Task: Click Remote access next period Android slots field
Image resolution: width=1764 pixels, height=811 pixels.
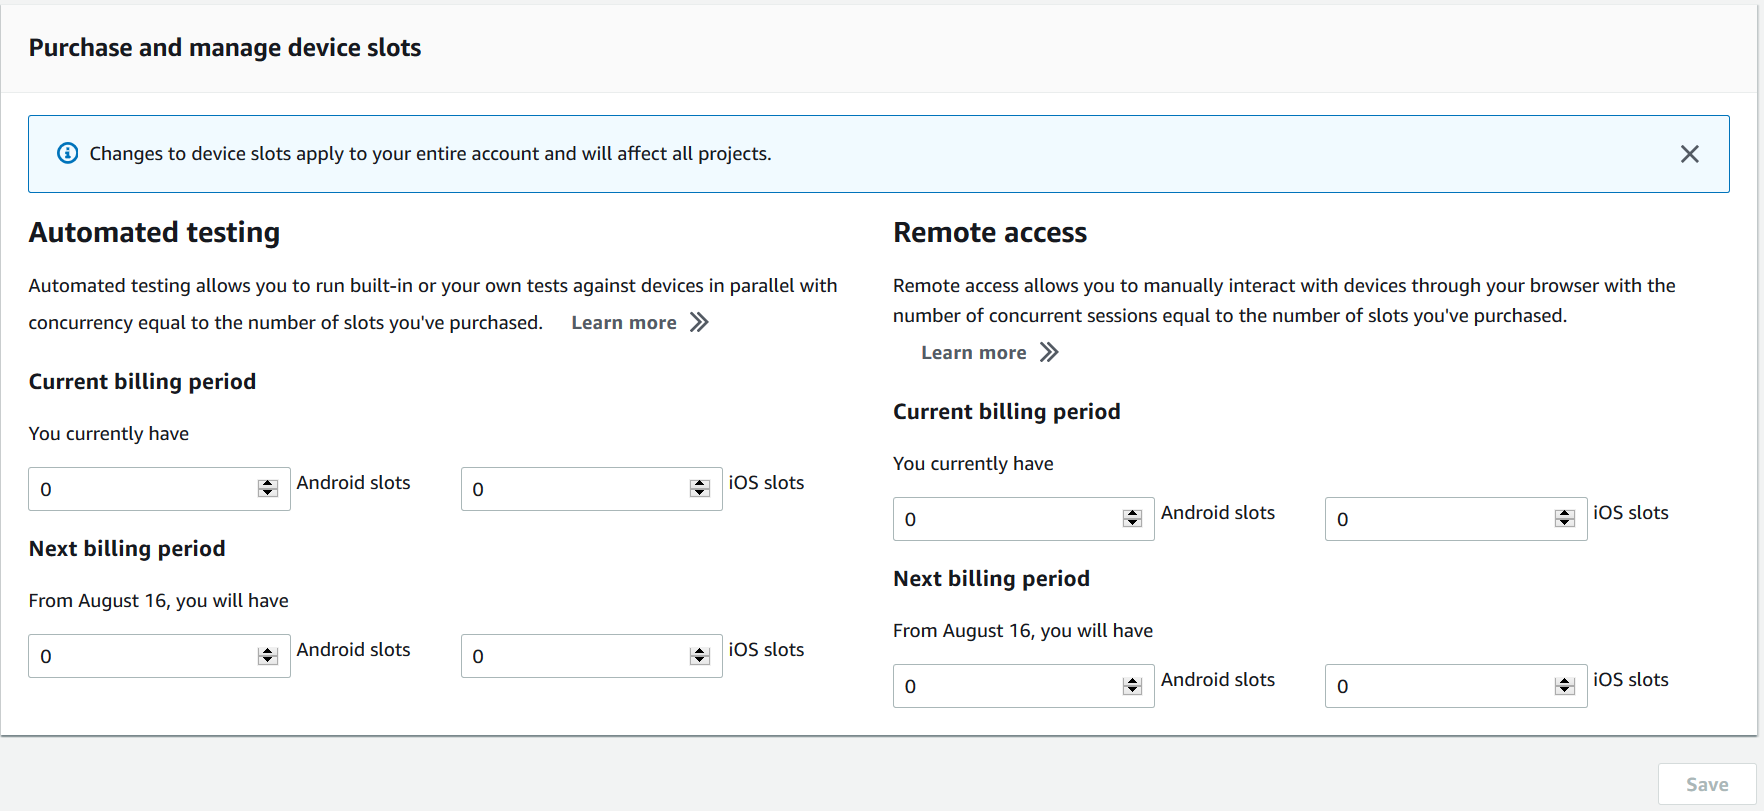Action: click(x=1005, y=686)
